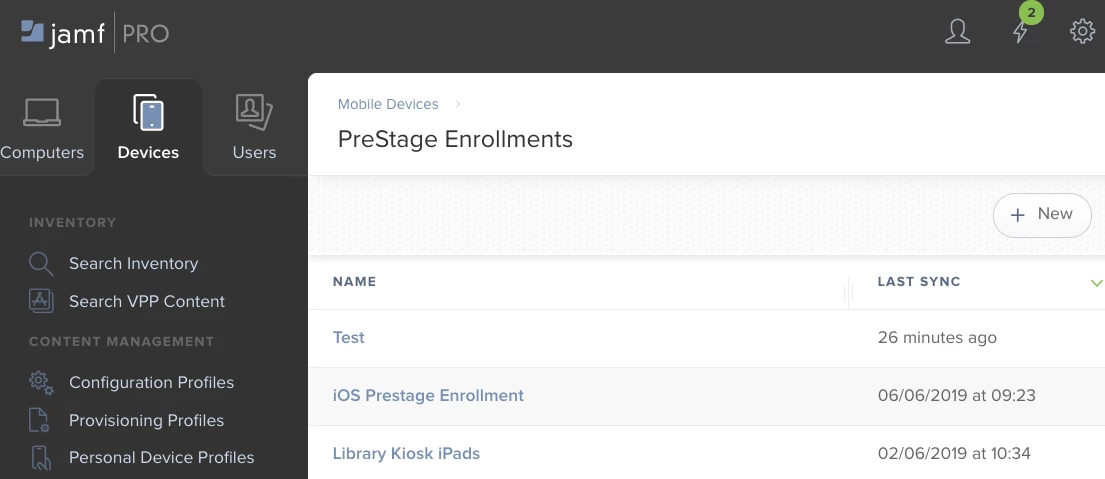Open Library Kiosk iPads enrollment
Viewport: 1105px width, 479px height.
pos(407,453)
